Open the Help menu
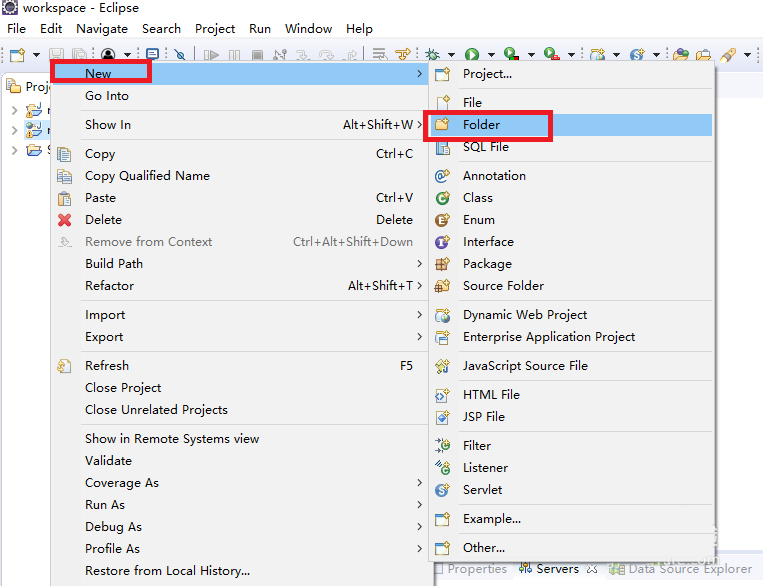763x586 pixels. coord(359,29)
